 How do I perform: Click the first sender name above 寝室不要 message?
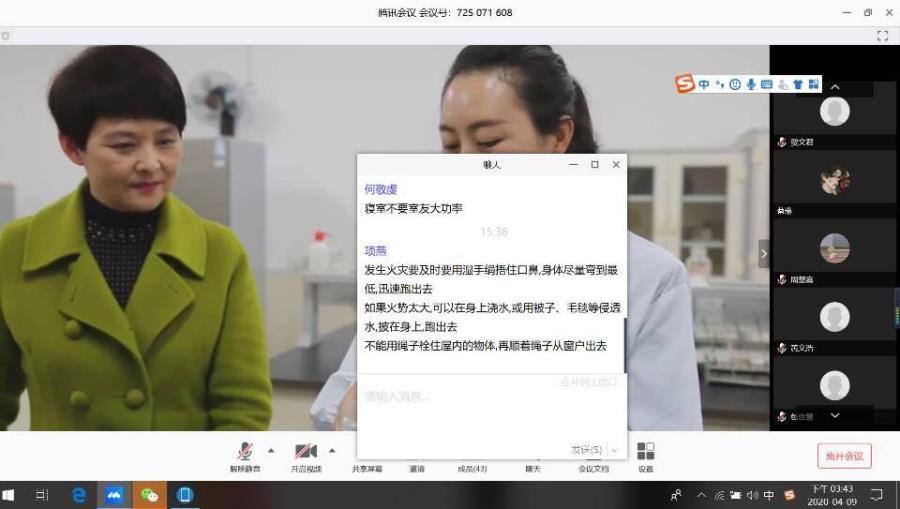click(381, 189)
